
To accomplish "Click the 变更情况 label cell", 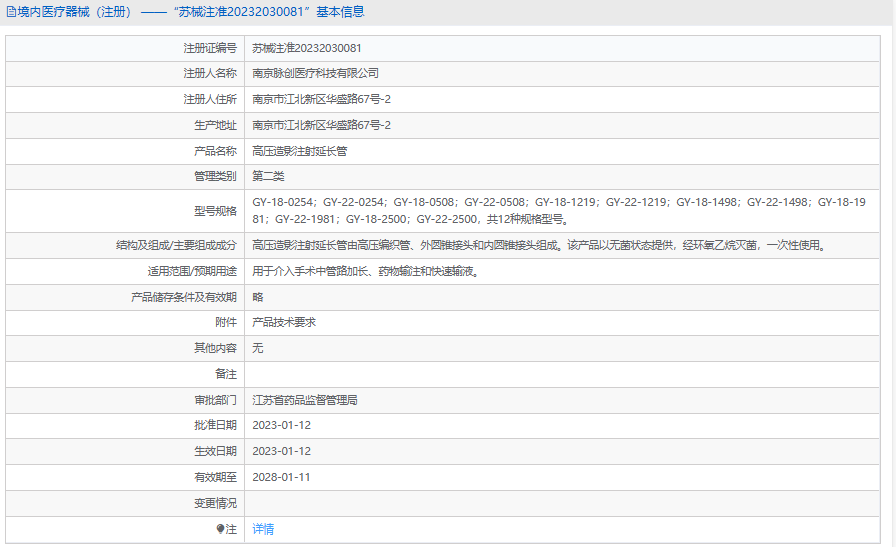I will pyautogui.click(x=125, y=504).
